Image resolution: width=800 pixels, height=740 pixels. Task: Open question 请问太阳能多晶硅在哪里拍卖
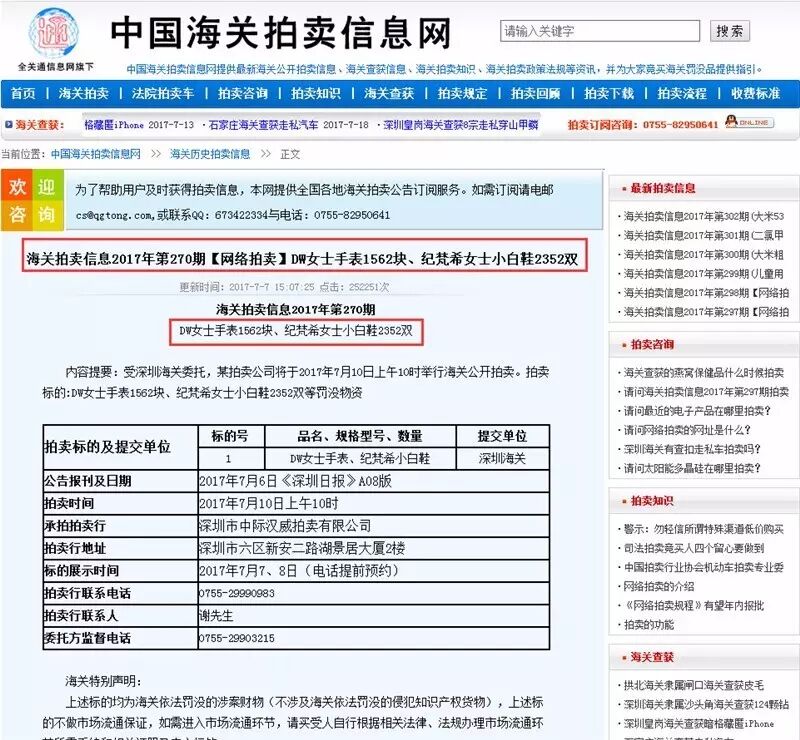pyautogui.click(x=692, y=468)
